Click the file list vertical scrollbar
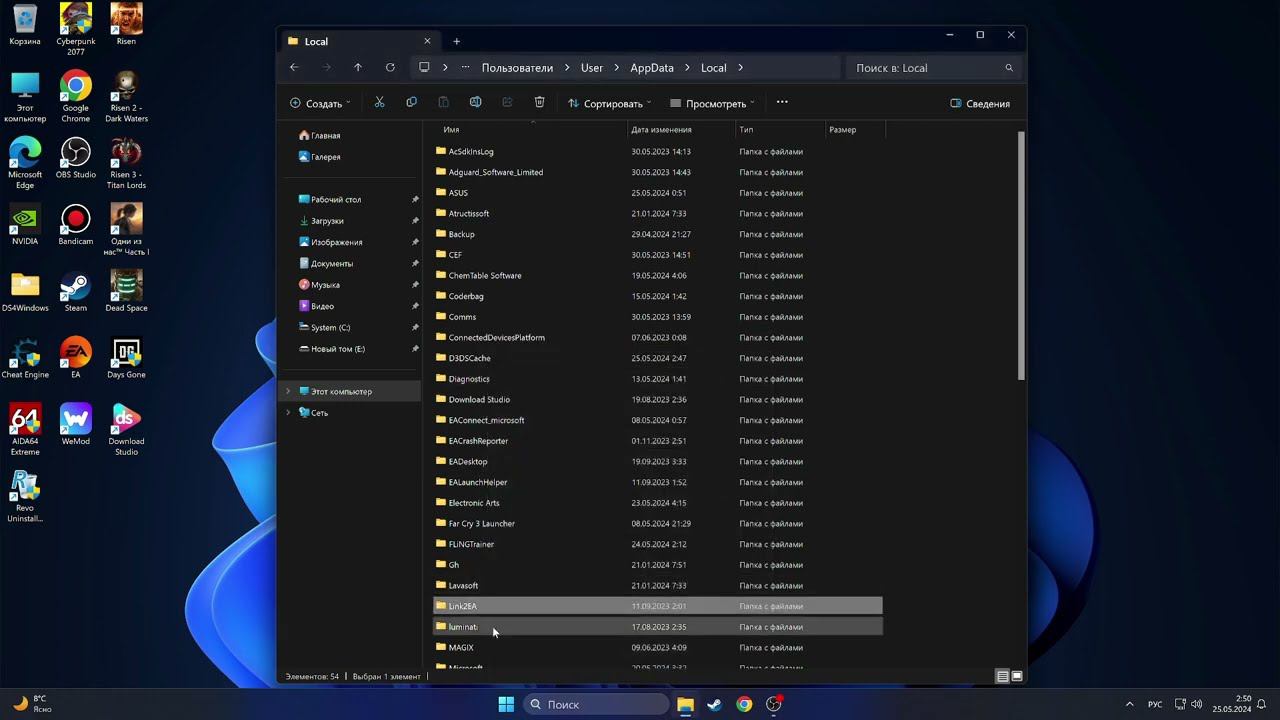1280x720 pixels. 1021,255
